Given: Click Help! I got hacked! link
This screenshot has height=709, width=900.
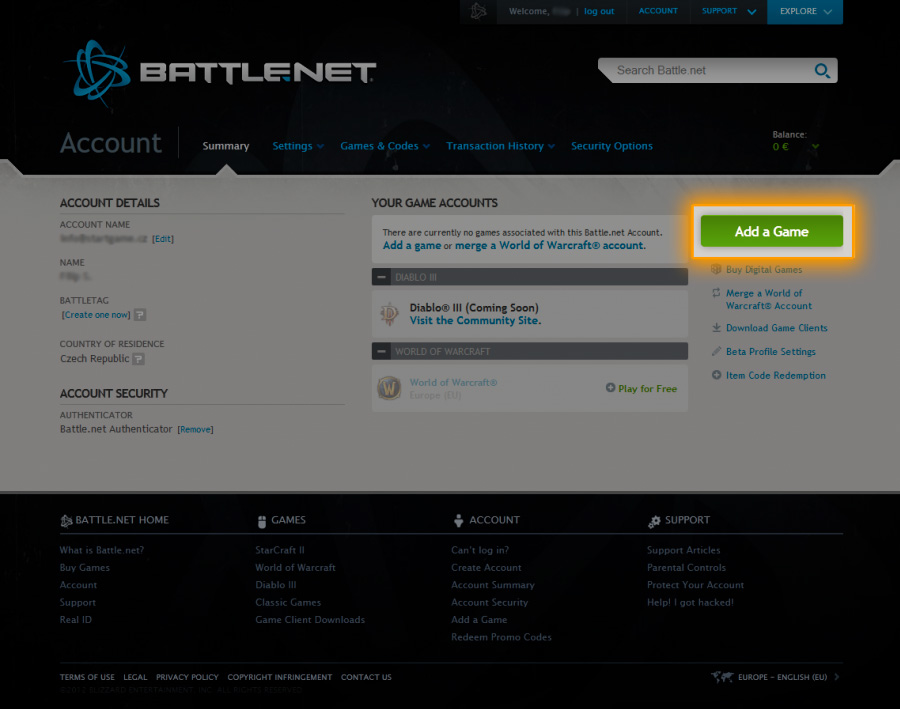Looking at the screenshot, I should [690, 602].
